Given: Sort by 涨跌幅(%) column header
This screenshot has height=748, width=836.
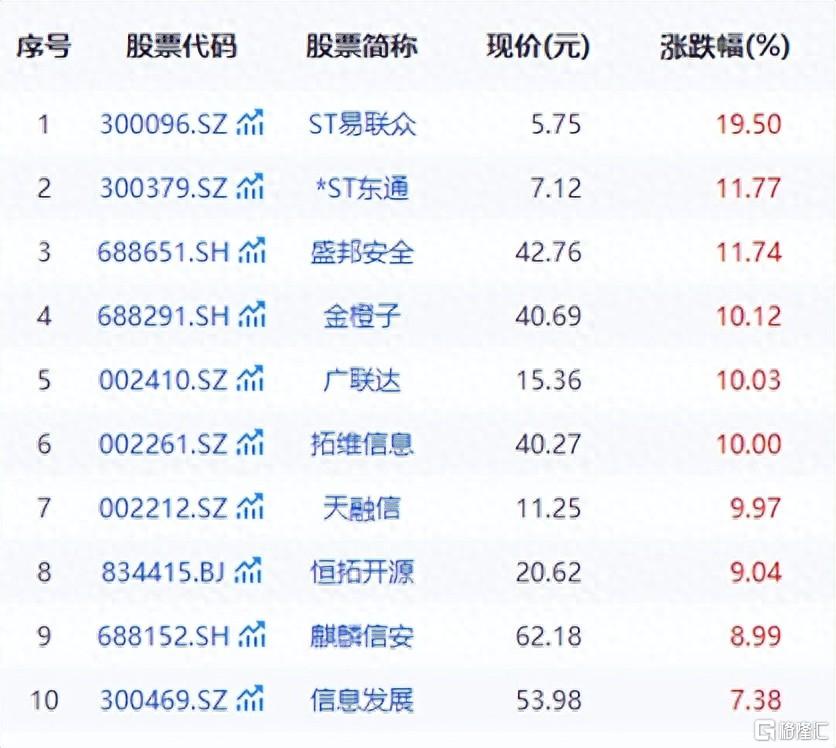Looking at the screenshot, I should pyautogui.click(x=725, y=46).
